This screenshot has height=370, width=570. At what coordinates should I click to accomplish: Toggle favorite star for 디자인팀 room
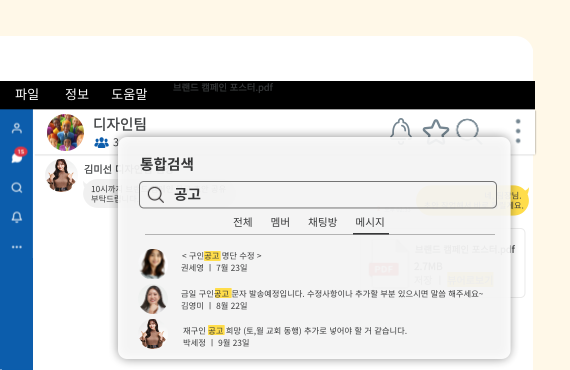point(435,131)
